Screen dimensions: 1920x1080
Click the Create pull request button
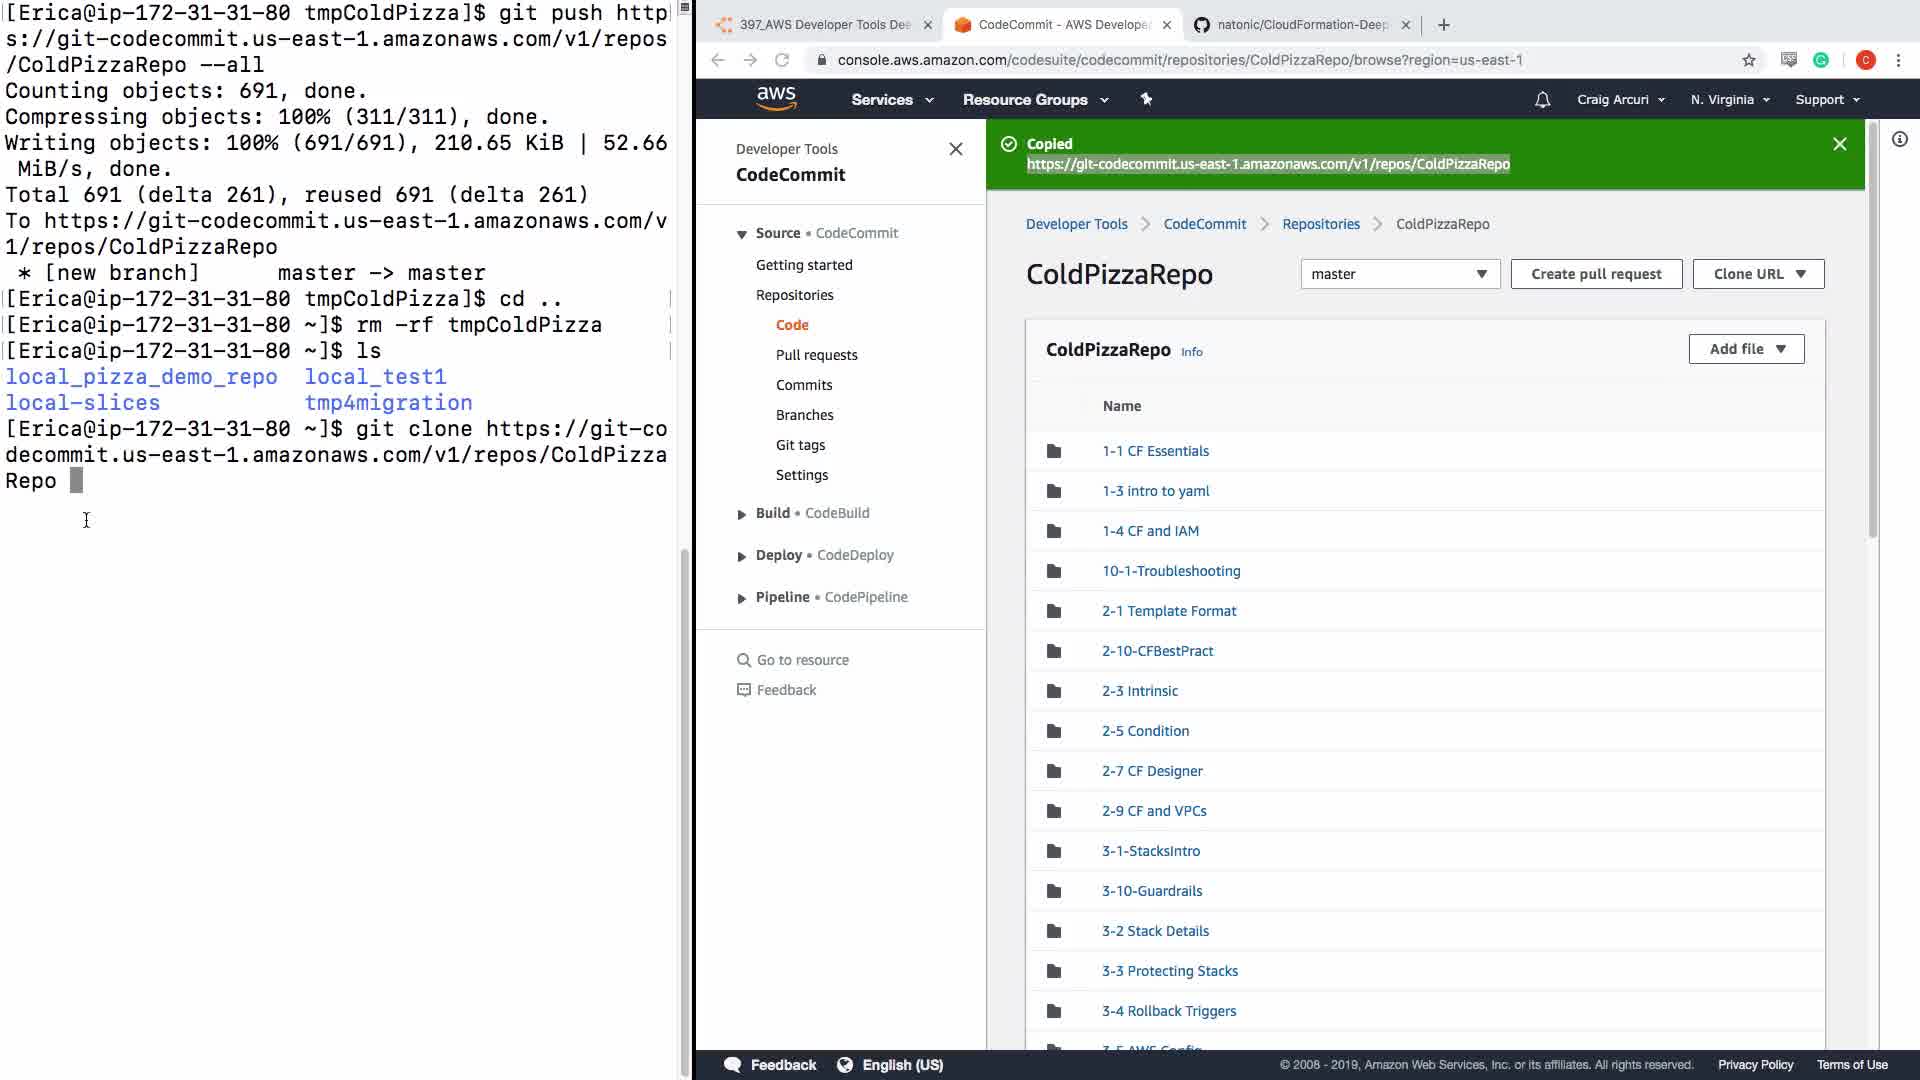1595,274
